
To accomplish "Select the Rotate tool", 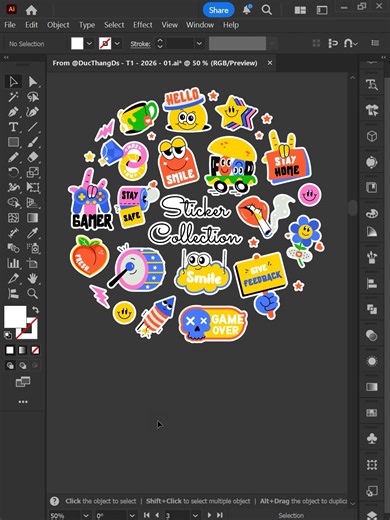I will point(13,172).
